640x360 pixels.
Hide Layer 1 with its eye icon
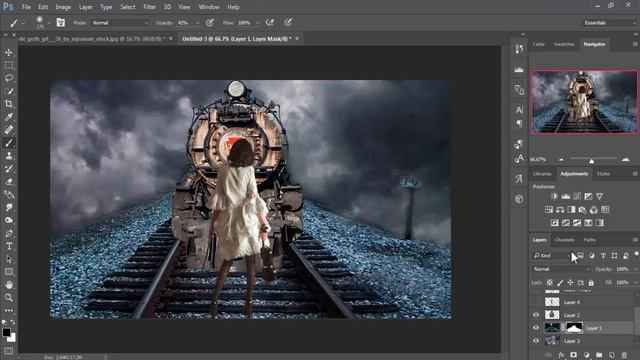[536, 328]
